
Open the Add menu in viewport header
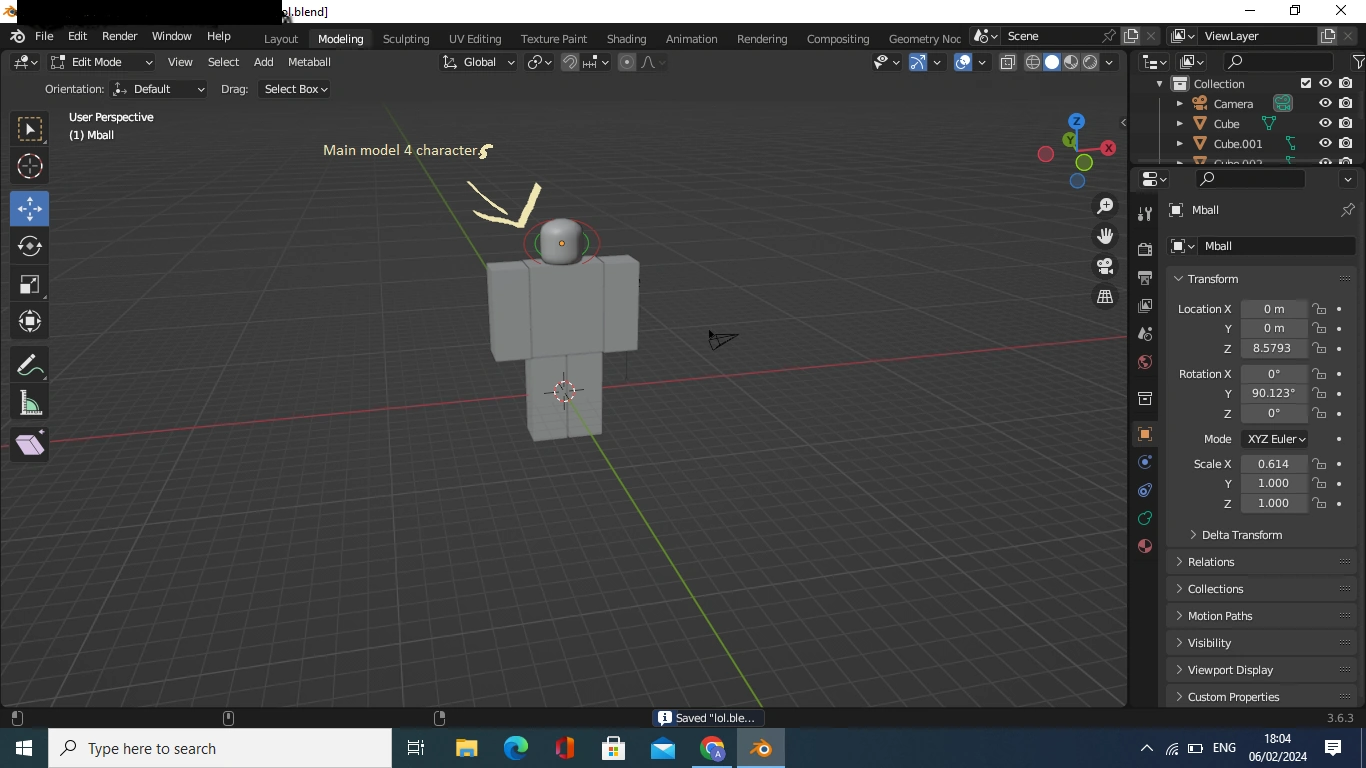(x=263, y=62)
